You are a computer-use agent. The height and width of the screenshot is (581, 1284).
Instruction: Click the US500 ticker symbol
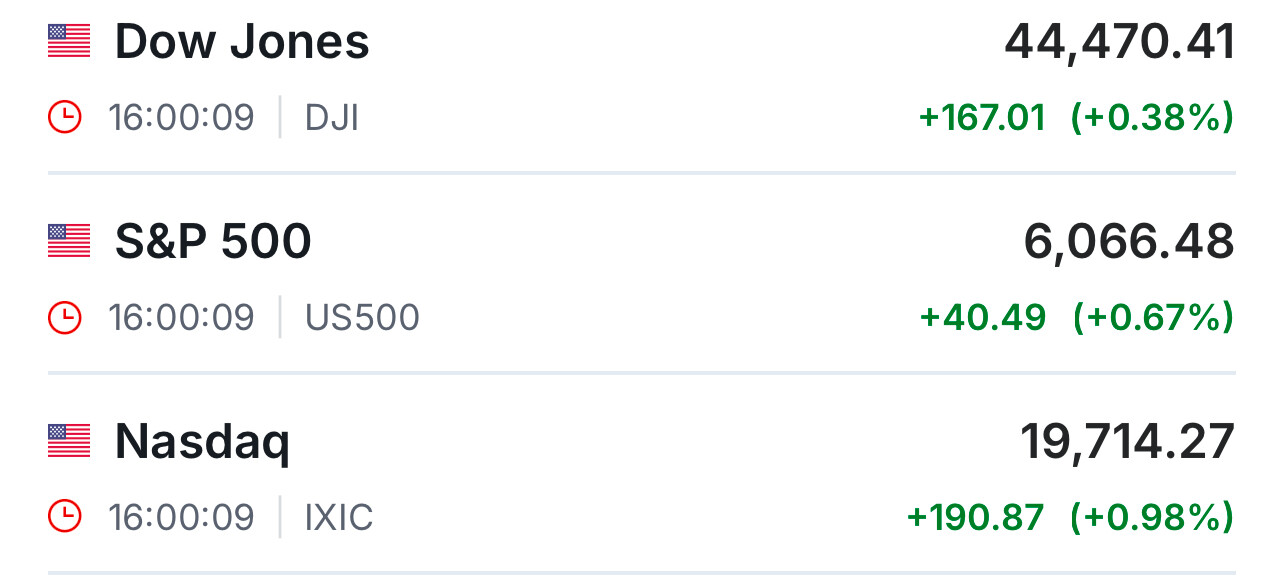pos(362,318)
